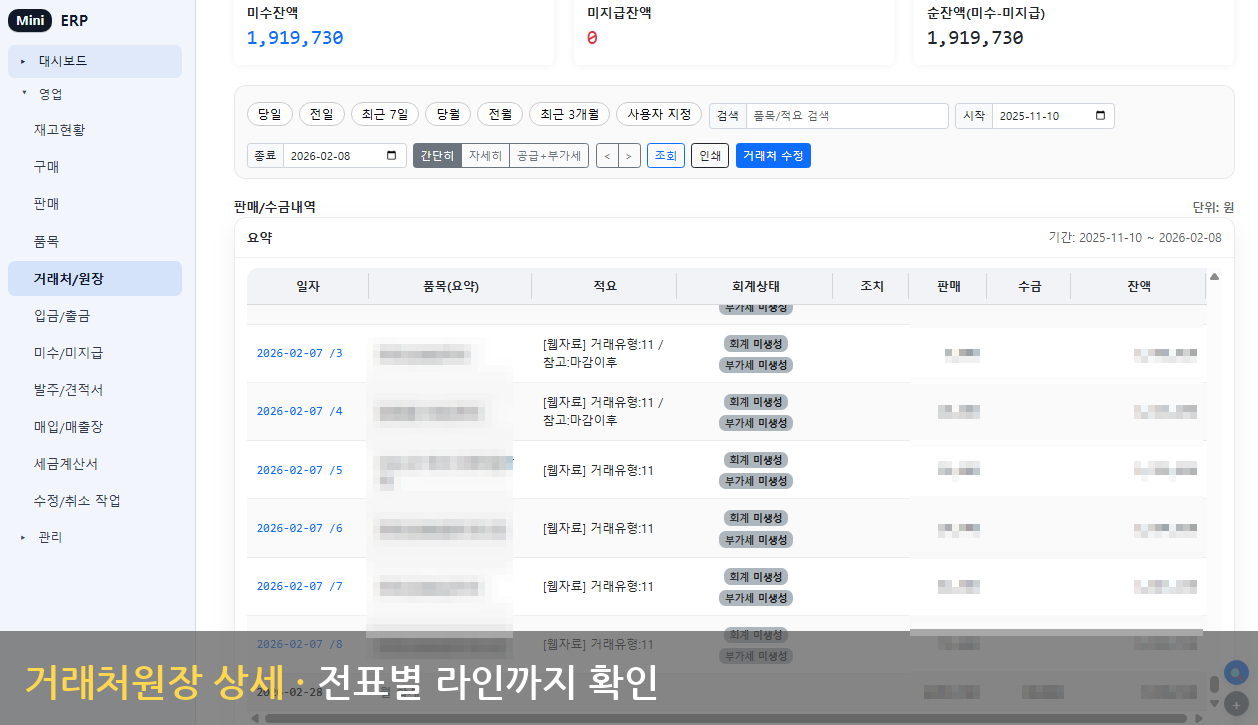Viewport: 1258px width, 725px height.
Task: Open the calendar picker on the 시작 date field
Action: pyautogui.click(x=1100, y=116)
